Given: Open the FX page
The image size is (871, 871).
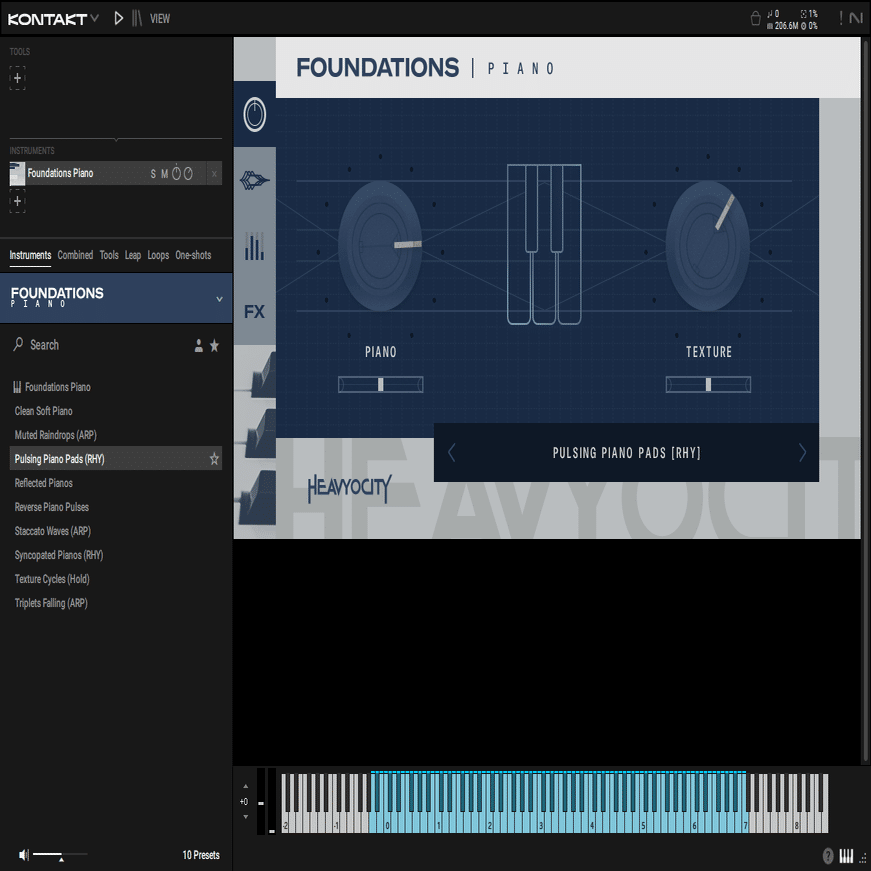Looking at the screenshot, I should [x=254, y=312].
